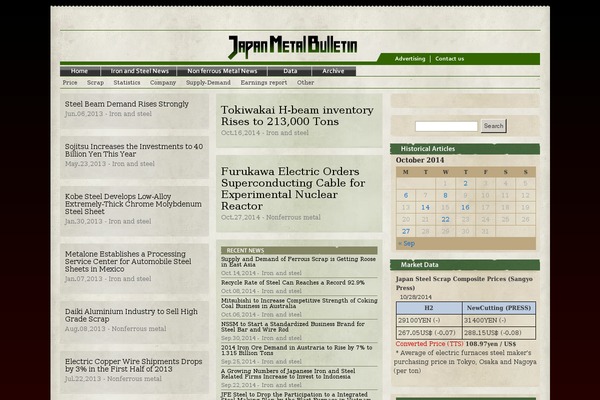This screenshot has height=400, width=600.
Task: Click the H2 column header
Action: [429, 308]
